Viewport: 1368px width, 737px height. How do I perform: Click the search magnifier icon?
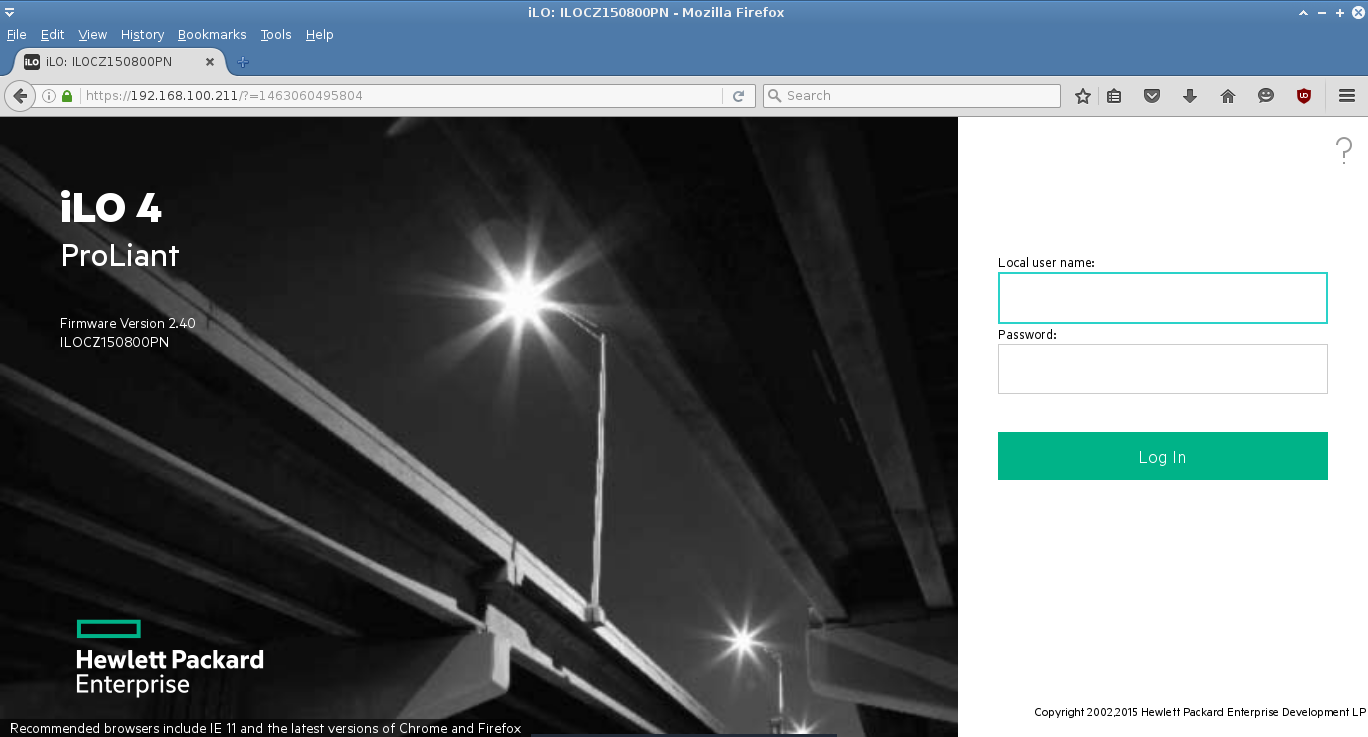pos(775,96)
